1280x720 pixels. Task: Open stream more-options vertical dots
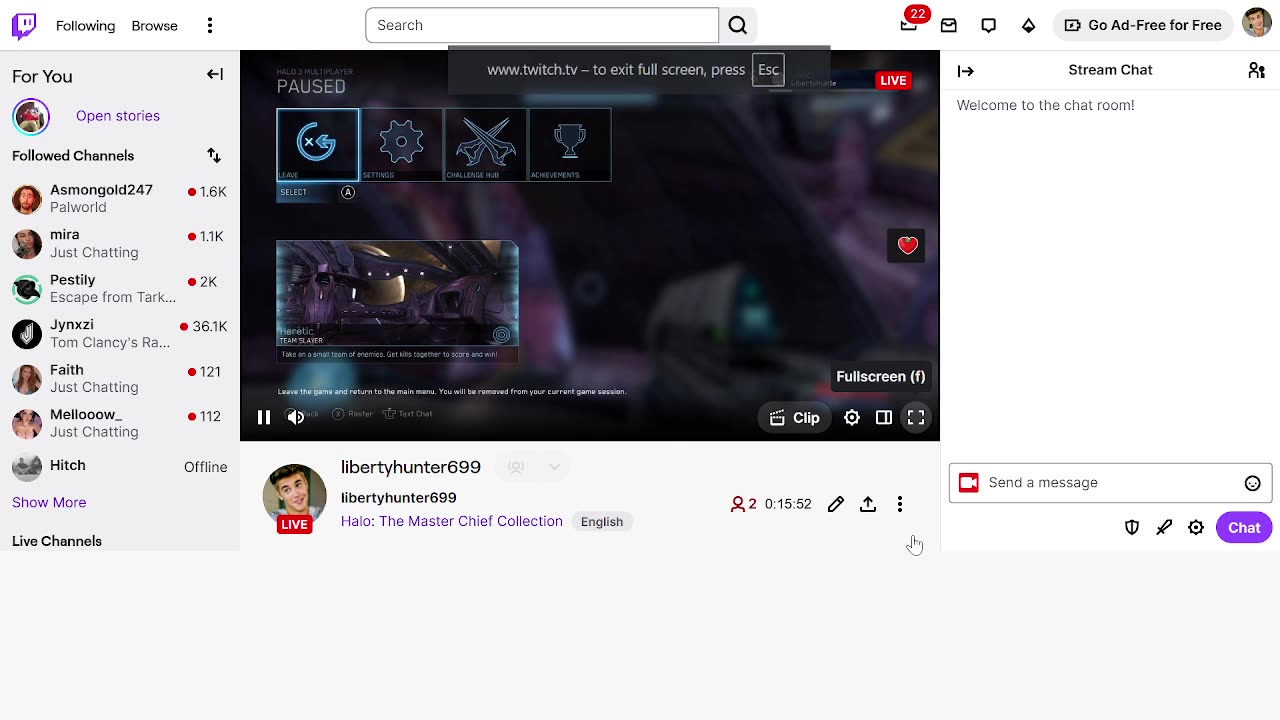click(900, 504)
